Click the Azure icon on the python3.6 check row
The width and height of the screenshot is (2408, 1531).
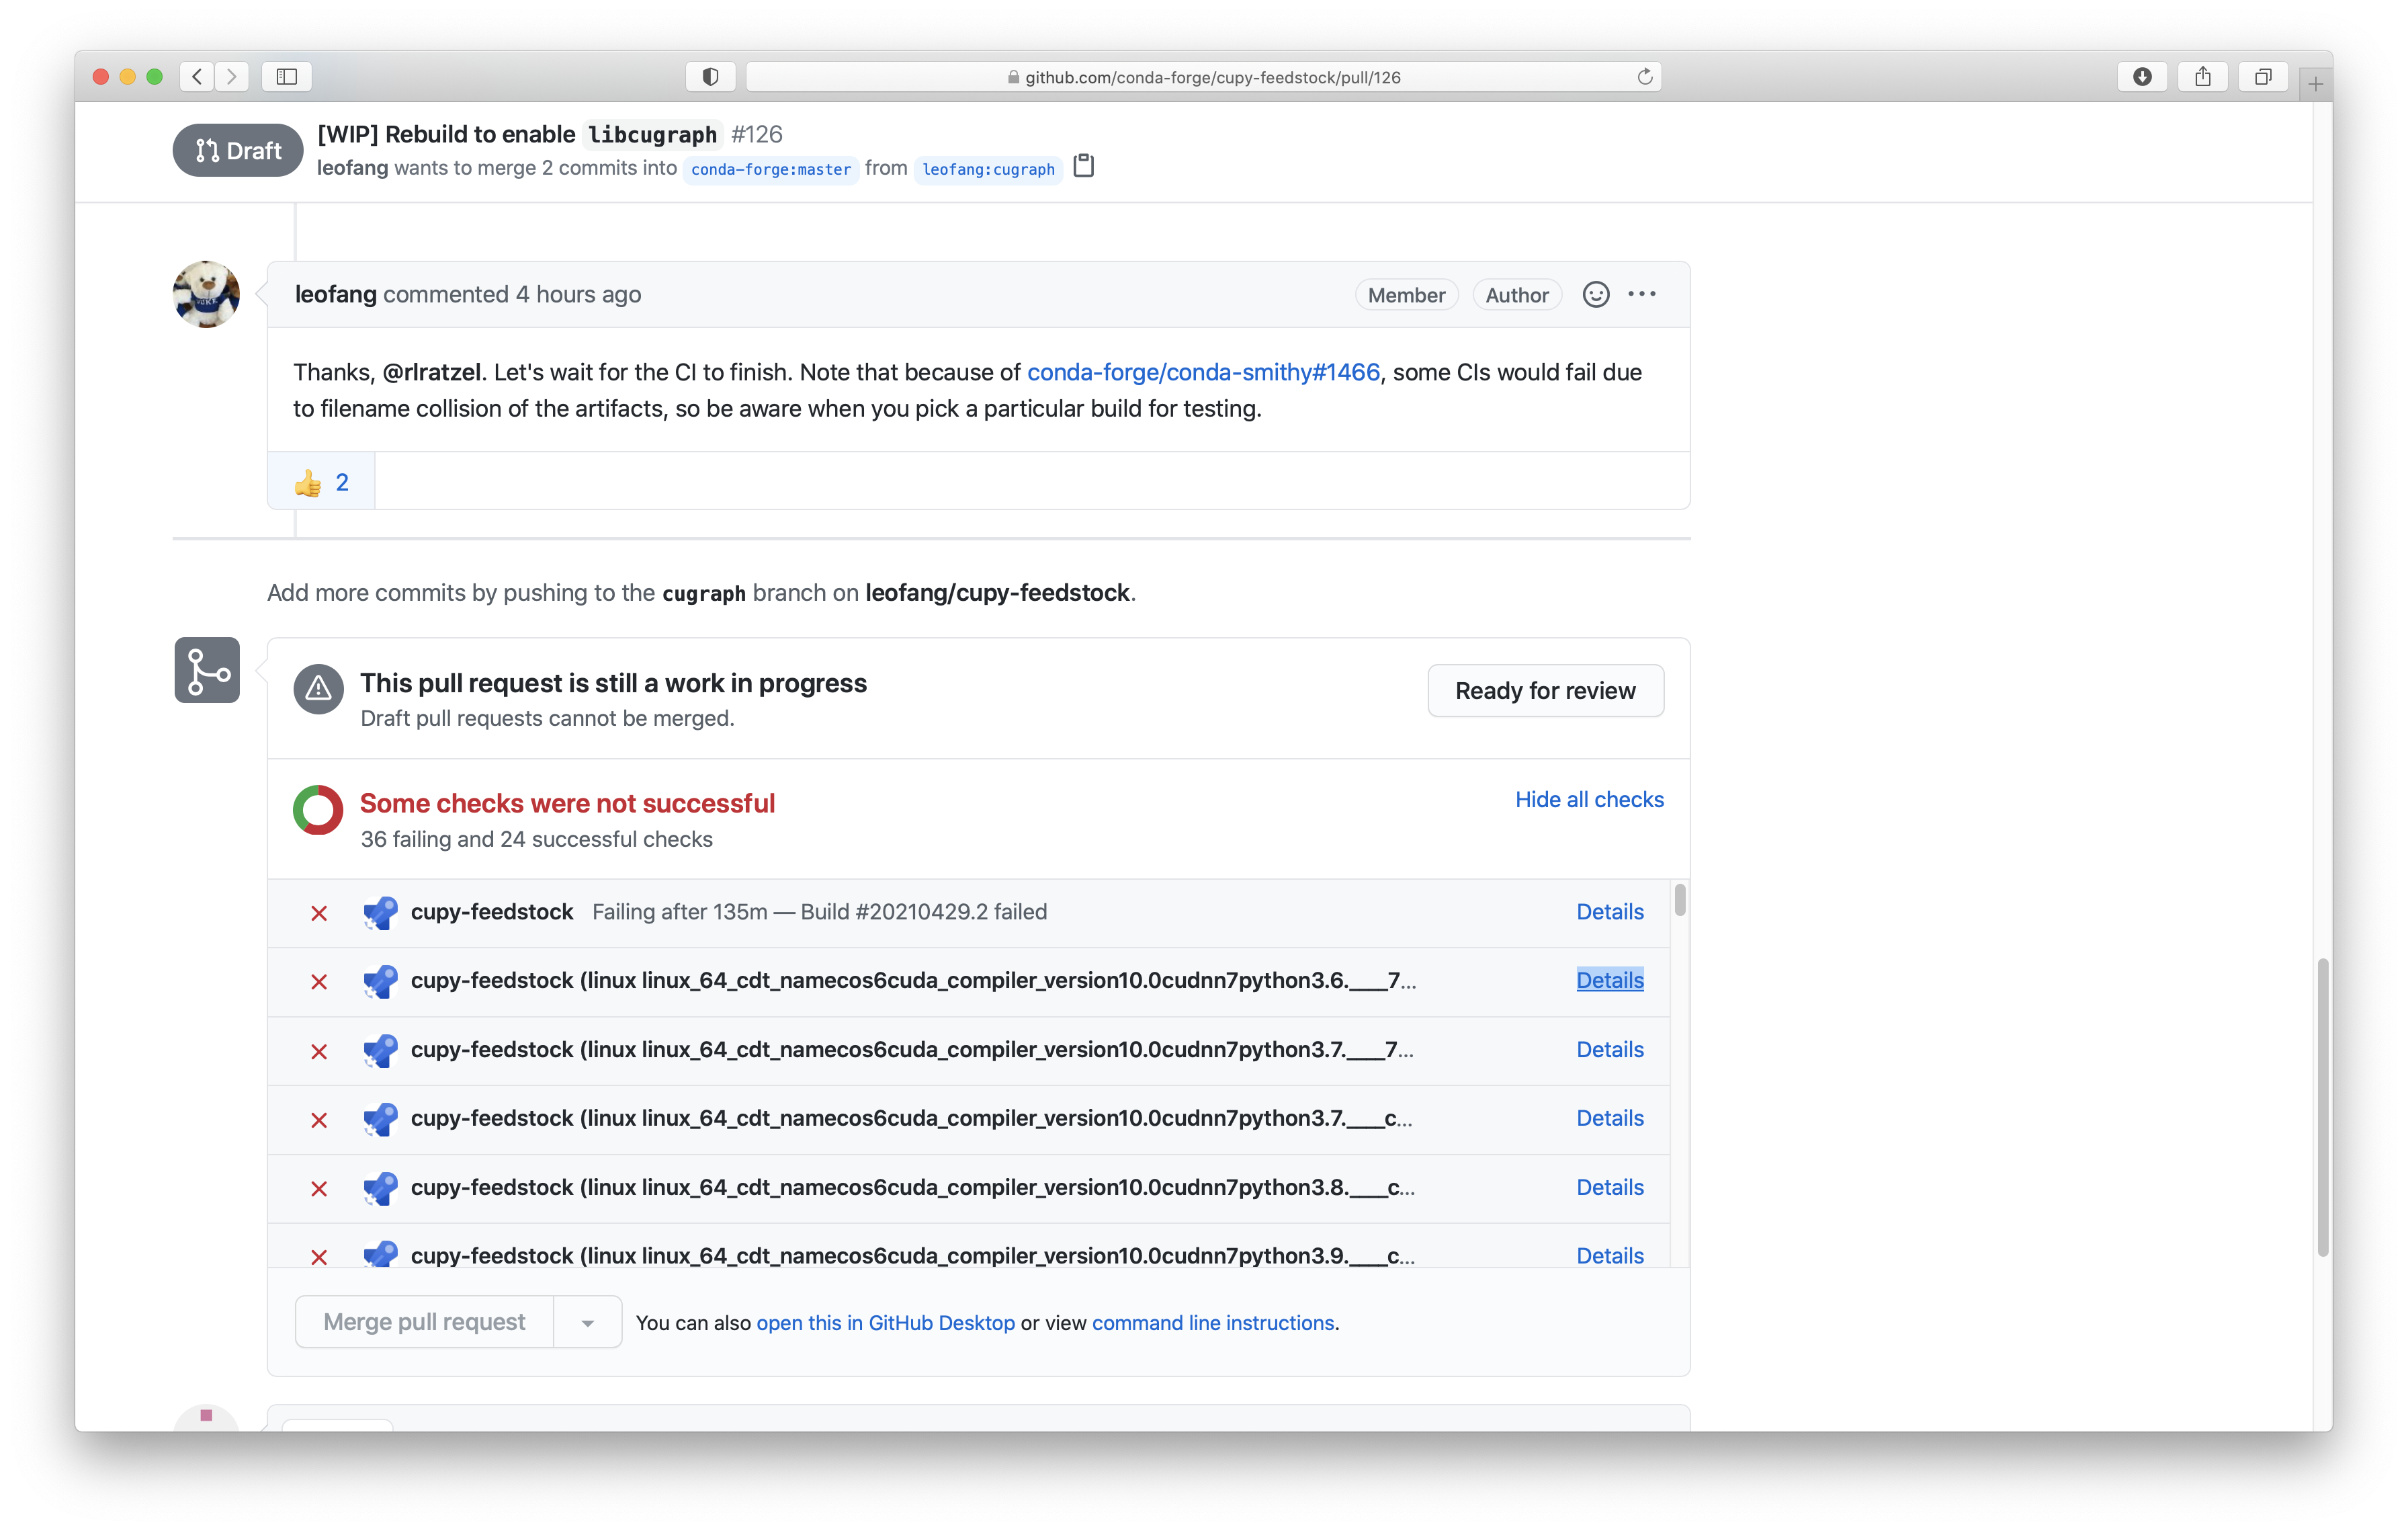click(380, 981)
